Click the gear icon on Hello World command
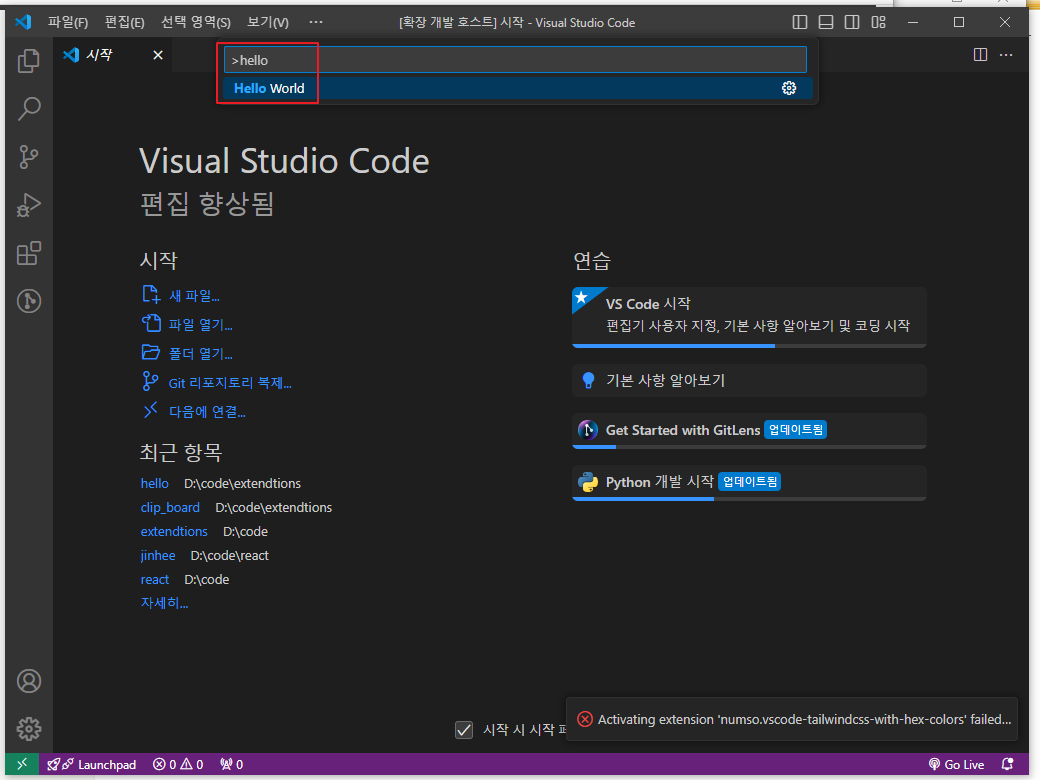1040x780 pixels. click(x=789, y=88)
